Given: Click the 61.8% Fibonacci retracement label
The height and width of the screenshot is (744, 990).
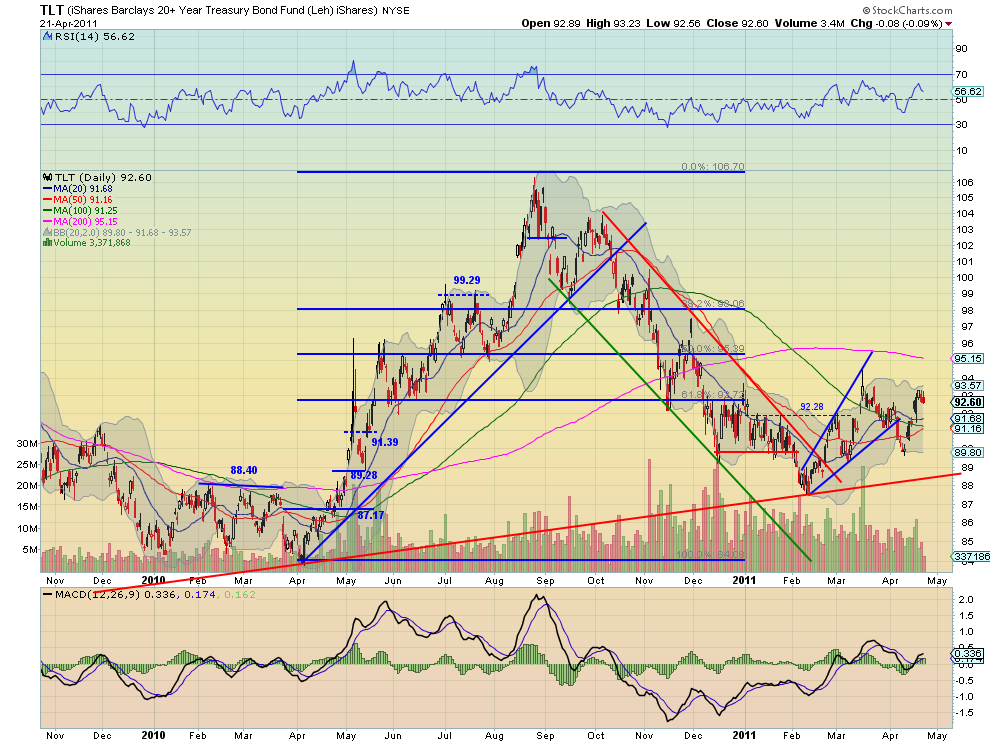Looking at the screenshot, I should (x=713, y=395).
